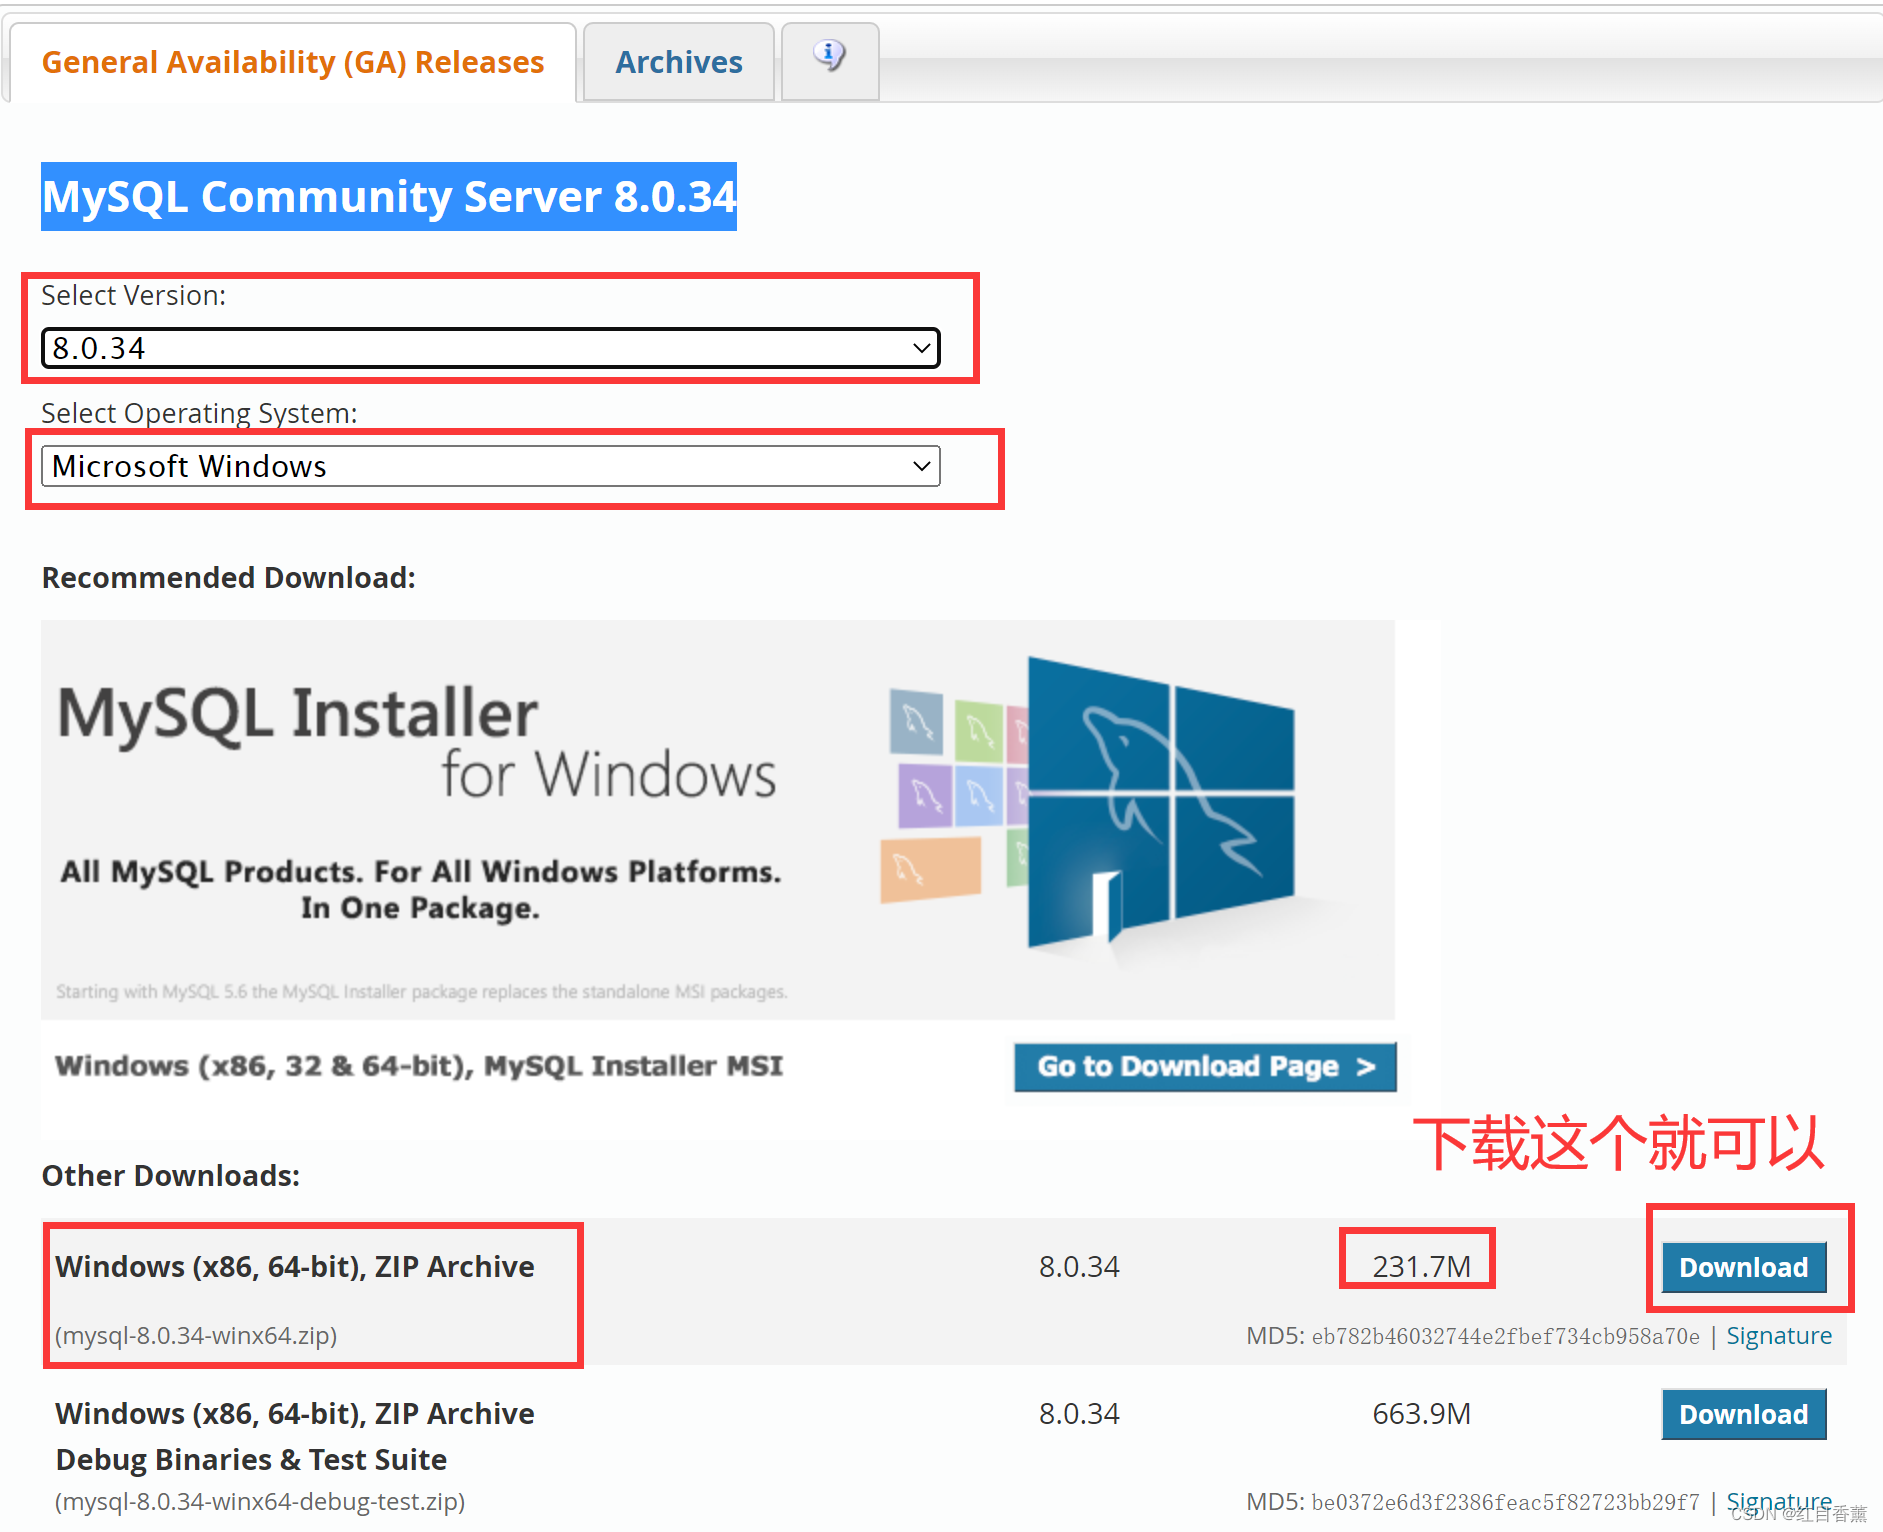Open the Select Version dropdown showing 8.0.34

(490, 348)
